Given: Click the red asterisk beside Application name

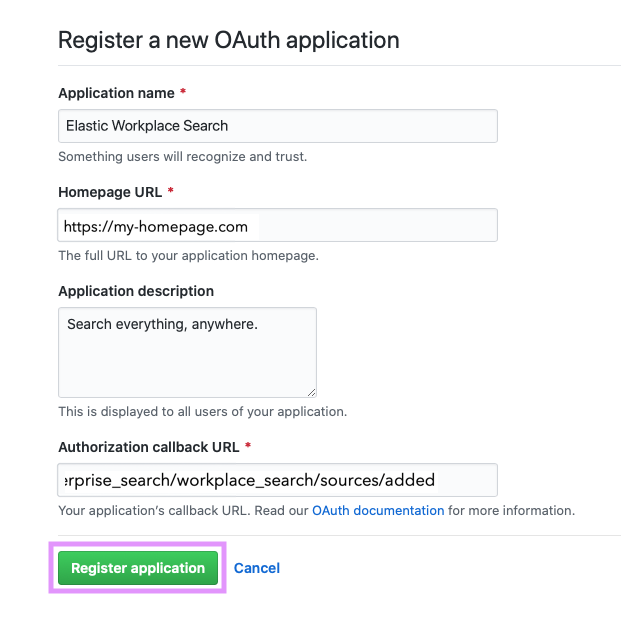Looking at the screenshot, I should coord(183,93).
